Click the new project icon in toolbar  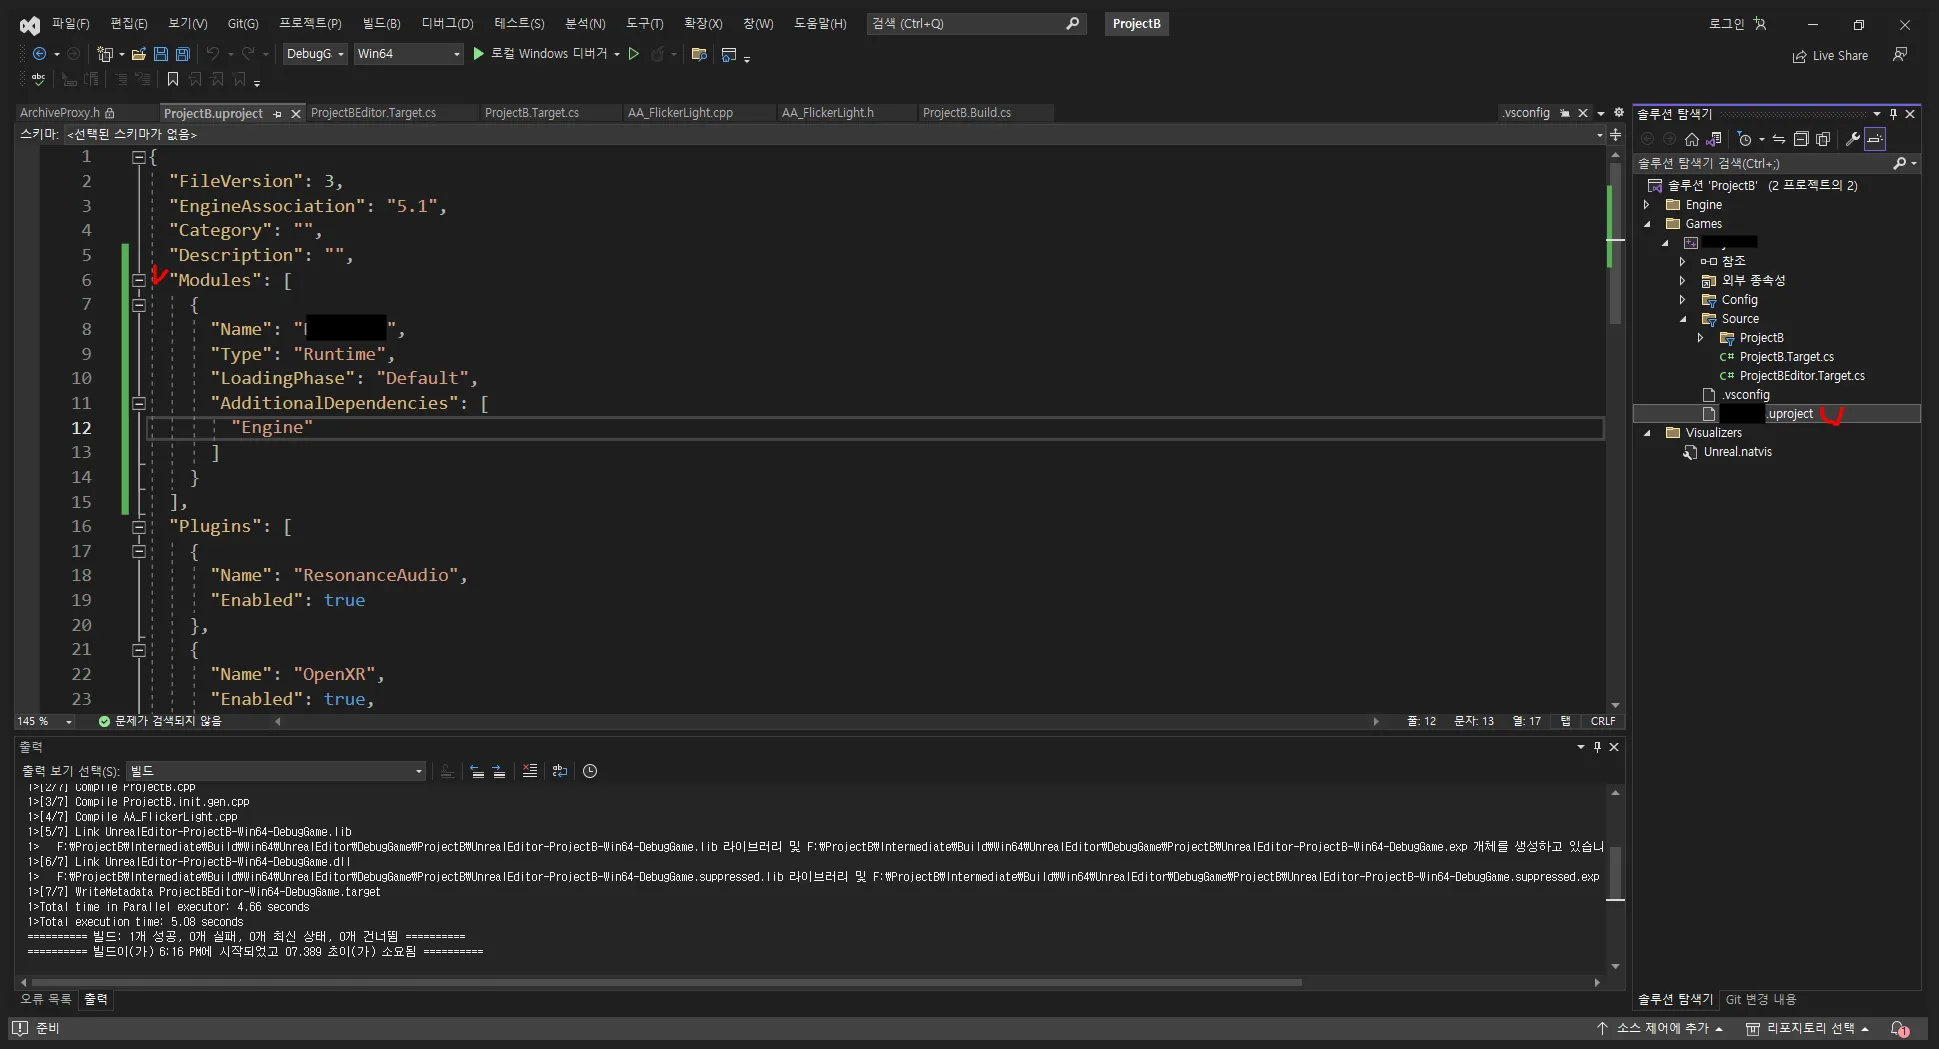[104, 54]
